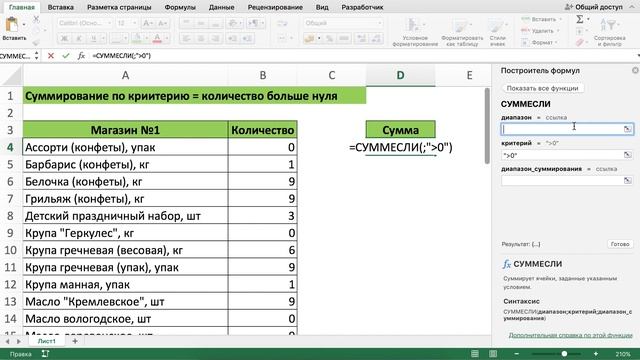Viewport: 640px width, 360px height.
Task: Apply the red font color A
Action: 157,38
